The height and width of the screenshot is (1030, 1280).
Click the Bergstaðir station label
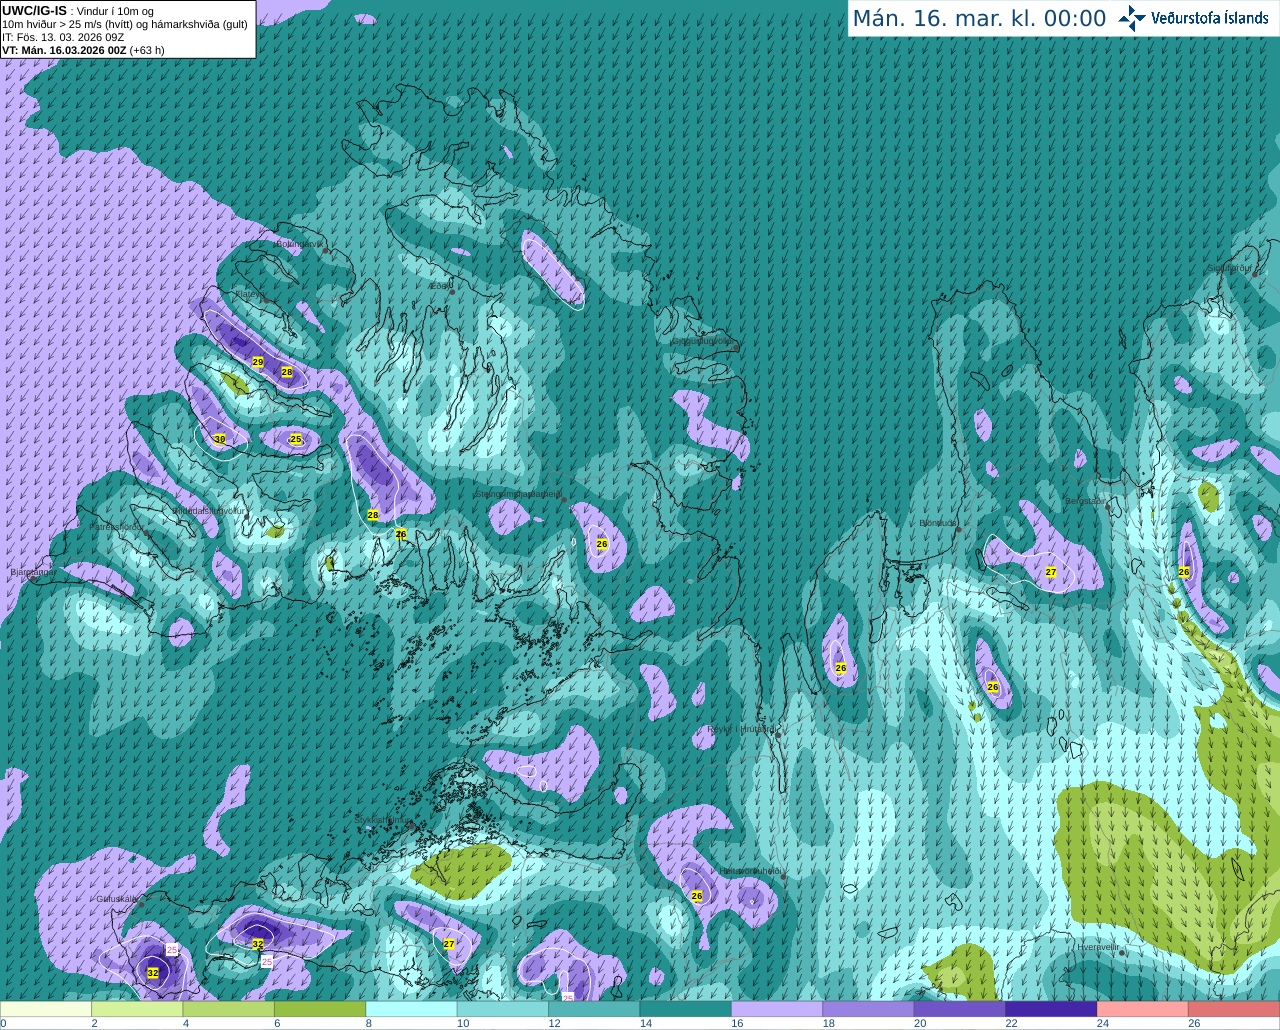1087,501
